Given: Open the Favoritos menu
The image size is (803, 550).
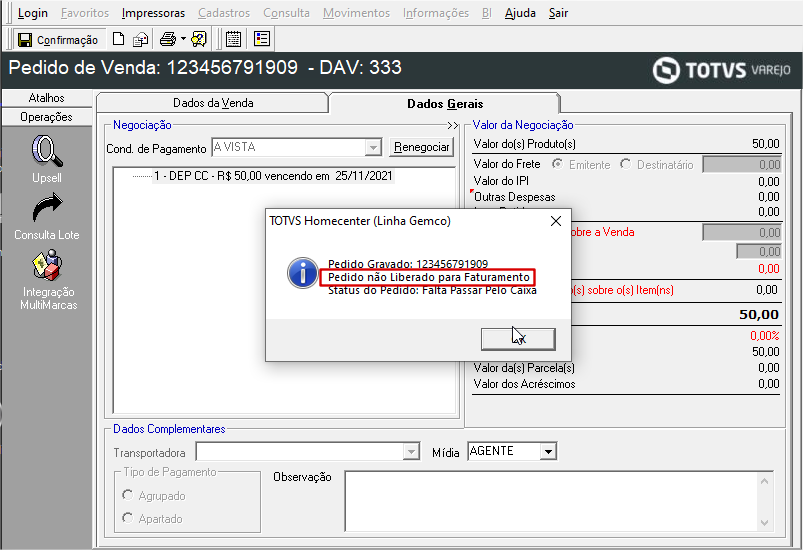Looking at the screenshot, I should click(x=84, y=13).
